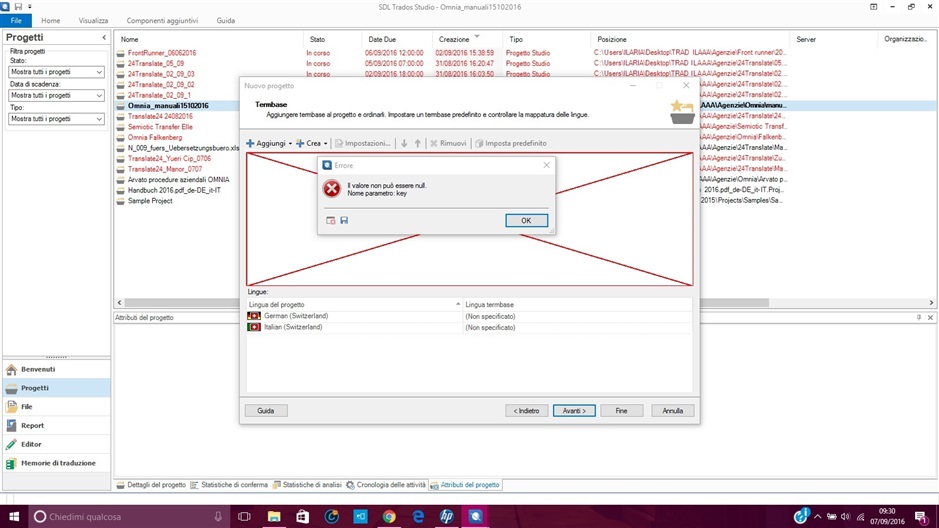The image size is (939, 528).
Task: Click the save icon in title bar
Action: coord(18,7)
